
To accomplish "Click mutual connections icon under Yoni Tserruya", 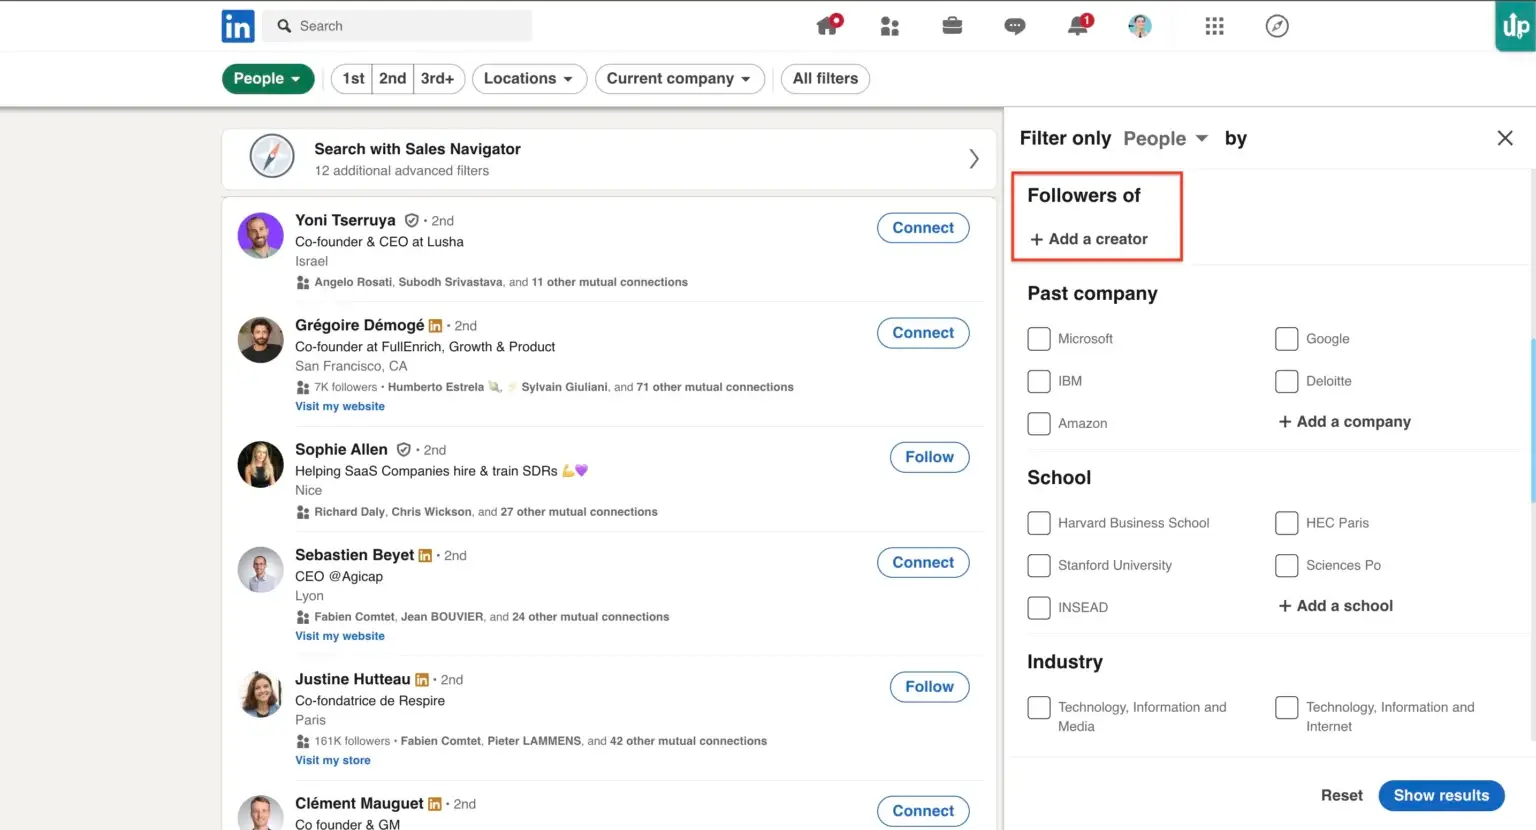I will (302, 283).
